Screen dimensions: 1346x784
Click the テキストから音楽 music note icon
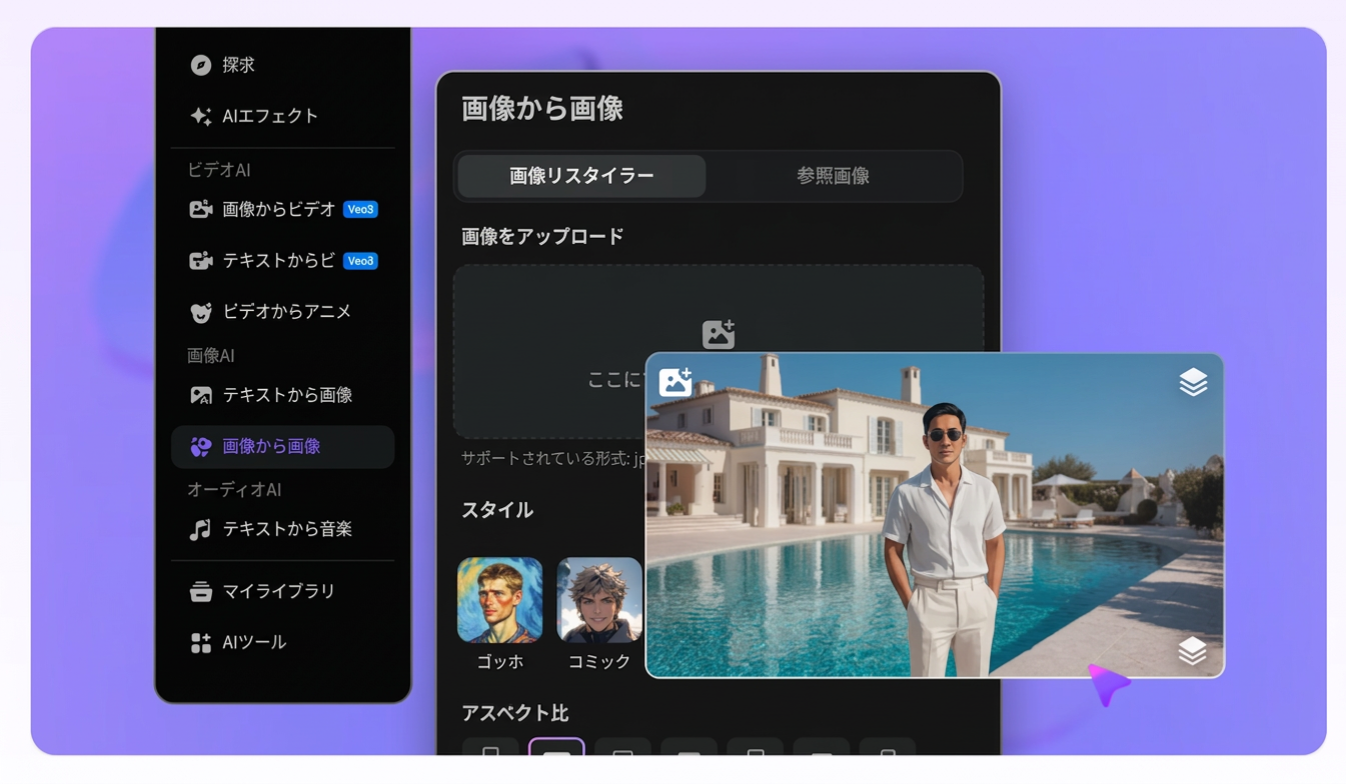(201, 529)
